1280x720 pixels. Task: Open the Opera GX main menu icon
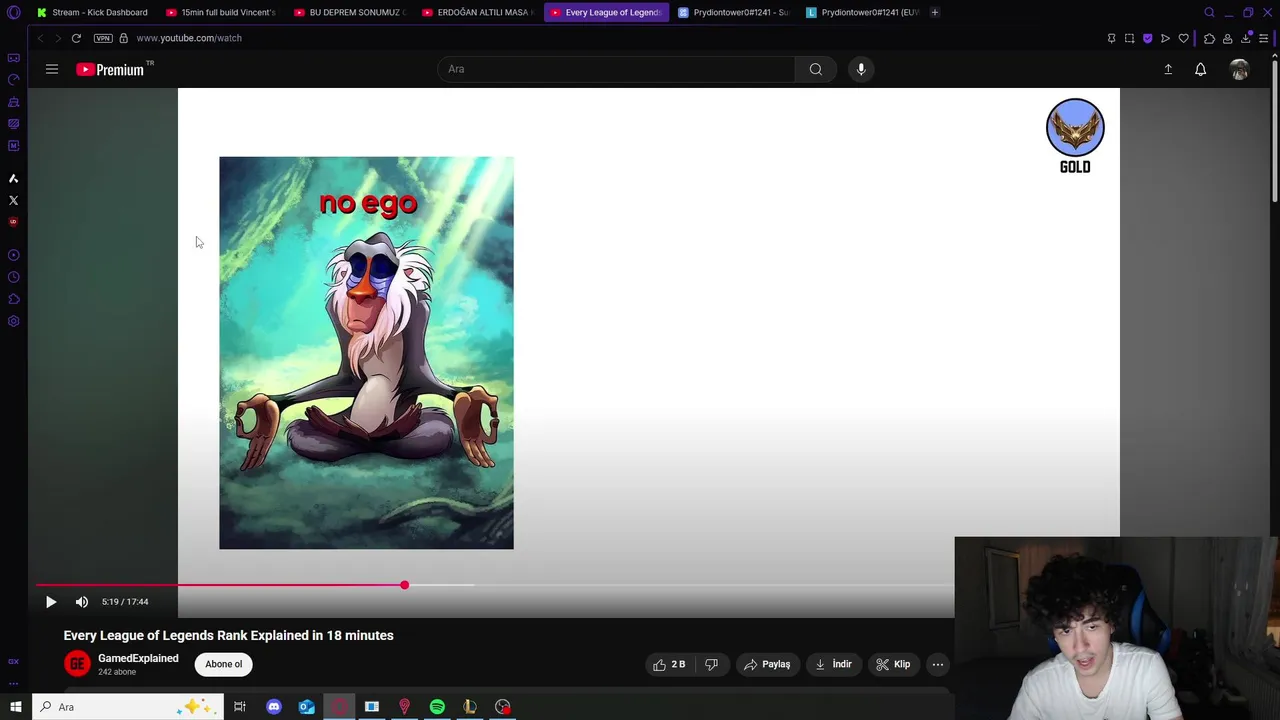(x=13, y=12)
